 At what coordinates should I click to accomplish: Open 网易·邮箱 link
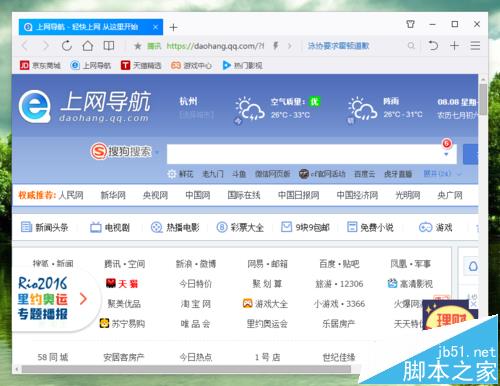tap(267, 264)
